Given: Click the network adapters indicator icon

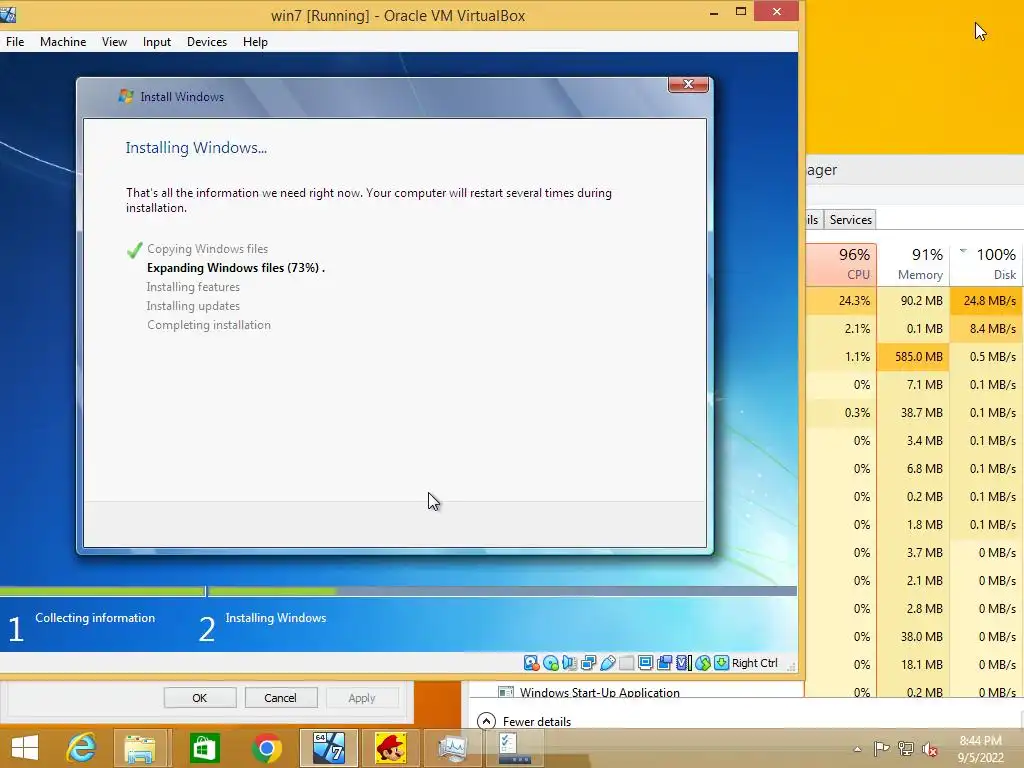Looking at the screenshot, I should tap(588, 664).
